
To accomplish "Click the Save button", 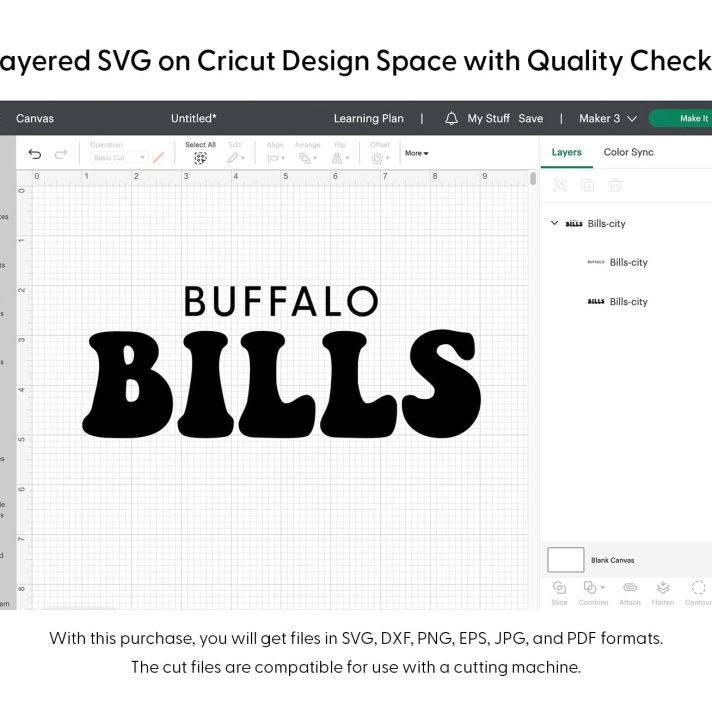I will (x=530, y=119).
